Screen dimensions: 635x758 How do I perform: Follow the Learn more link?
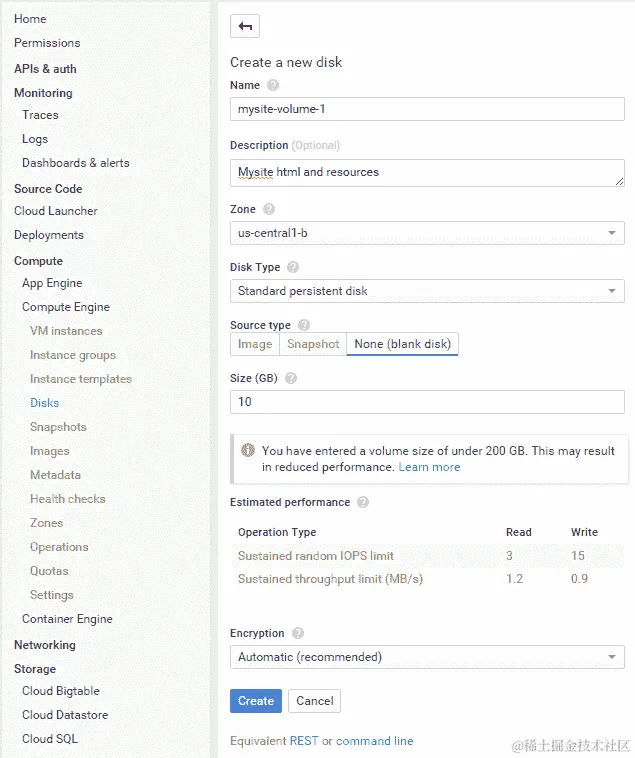pos(429,467)
